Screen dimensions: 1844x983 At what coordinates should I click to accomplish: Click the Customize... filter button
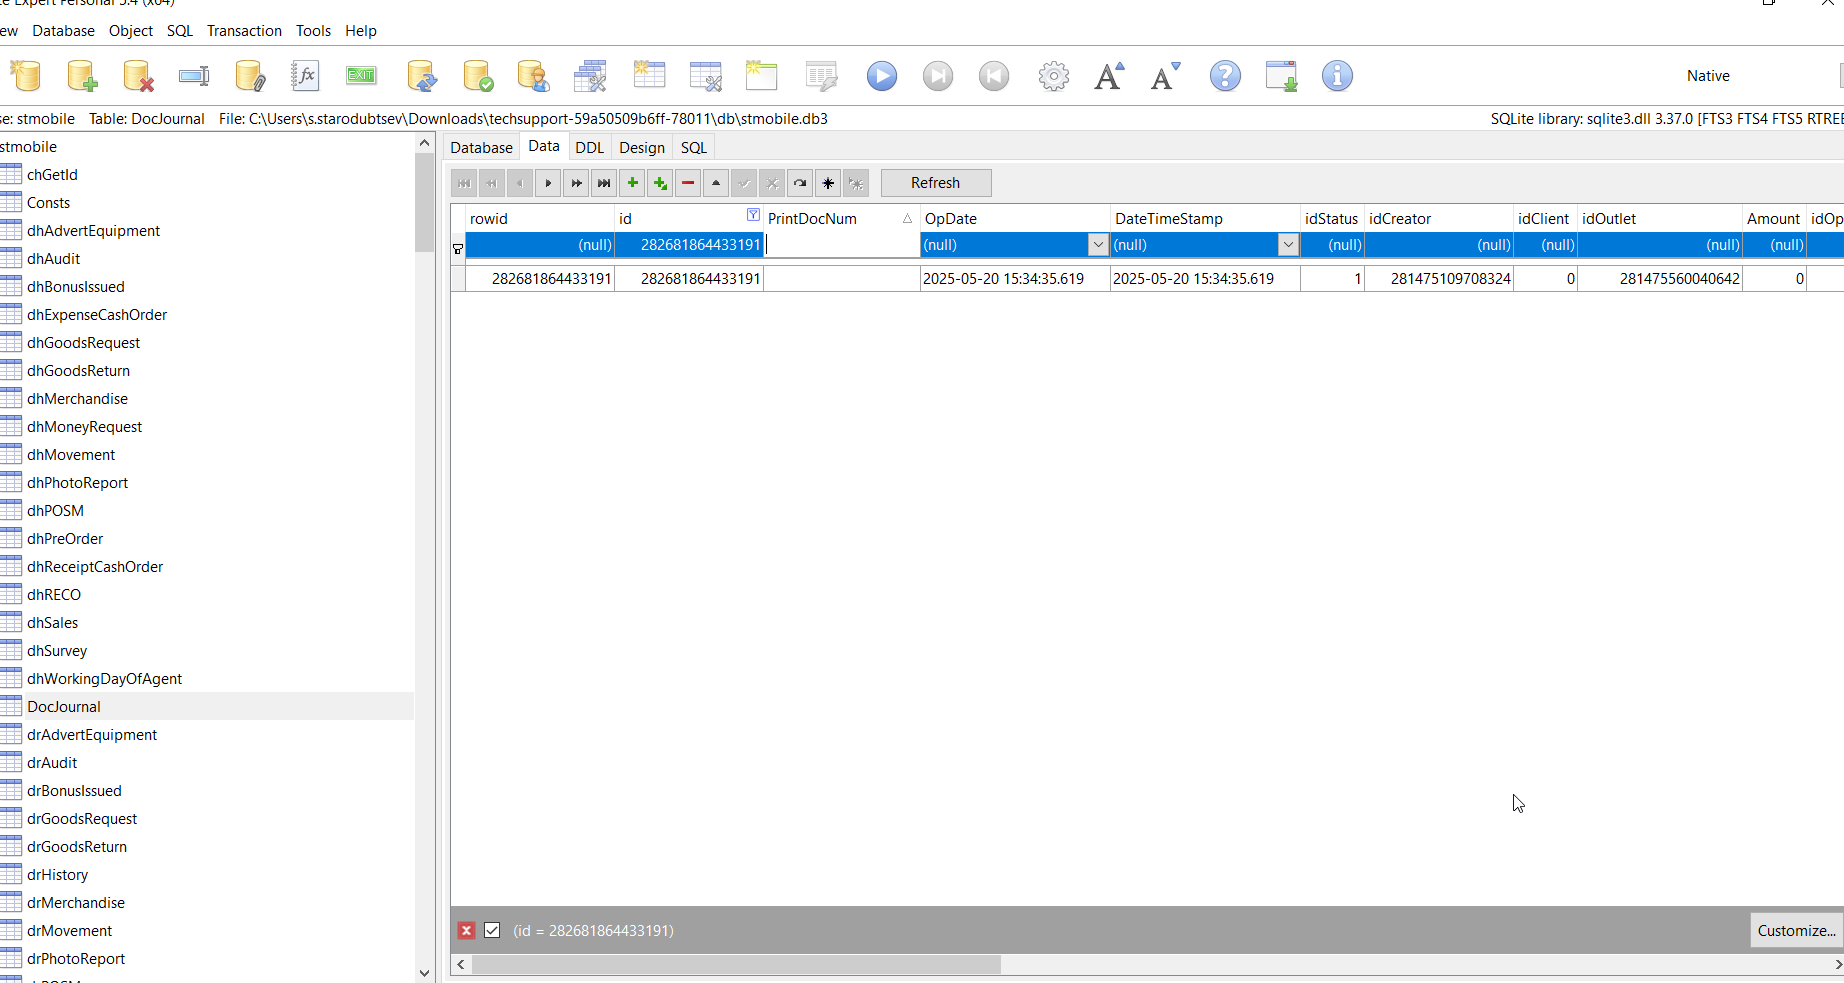tap(1796, 930)
